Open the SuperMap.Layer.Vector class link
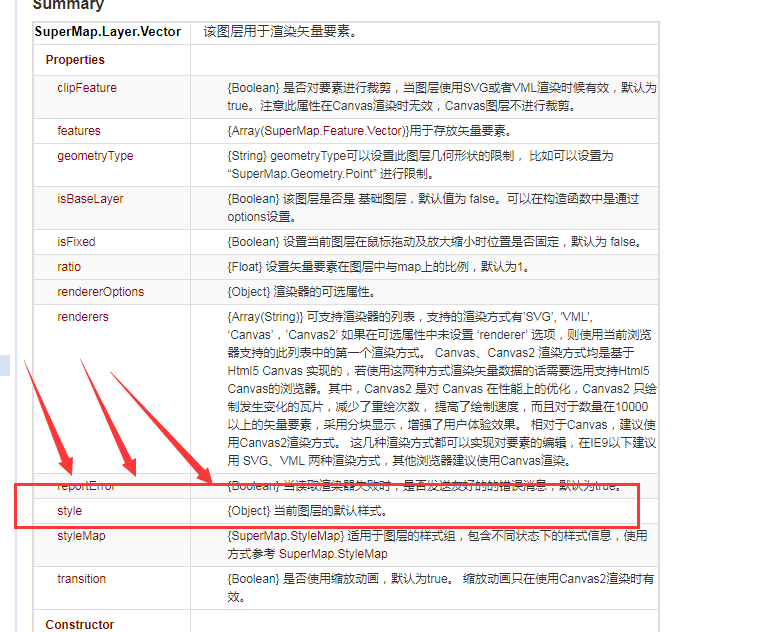The width and height of the screenshot is (765, 632). [107, 32]
